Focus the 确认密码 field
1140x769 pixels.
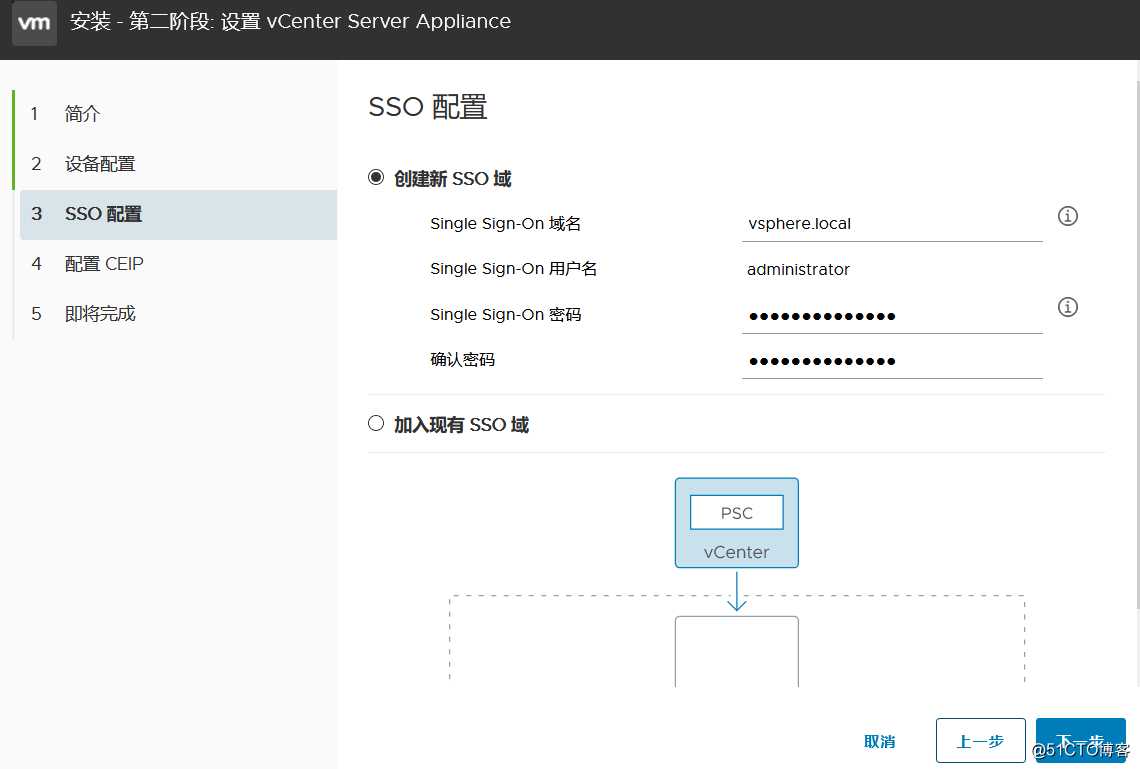pyautogui.click(x=892, y=361)
